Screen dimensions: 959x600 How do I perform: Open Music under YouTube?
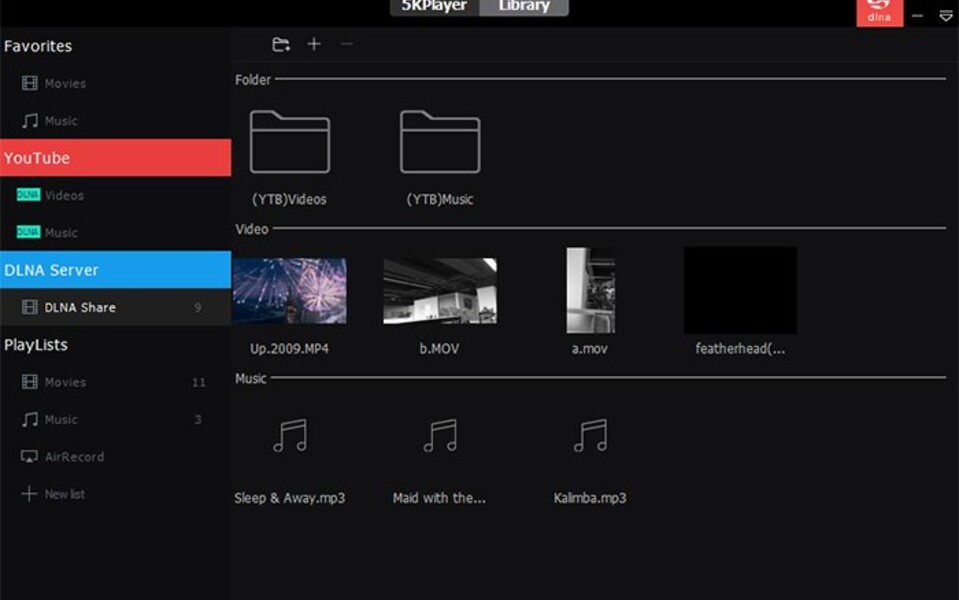coord(61,232)
